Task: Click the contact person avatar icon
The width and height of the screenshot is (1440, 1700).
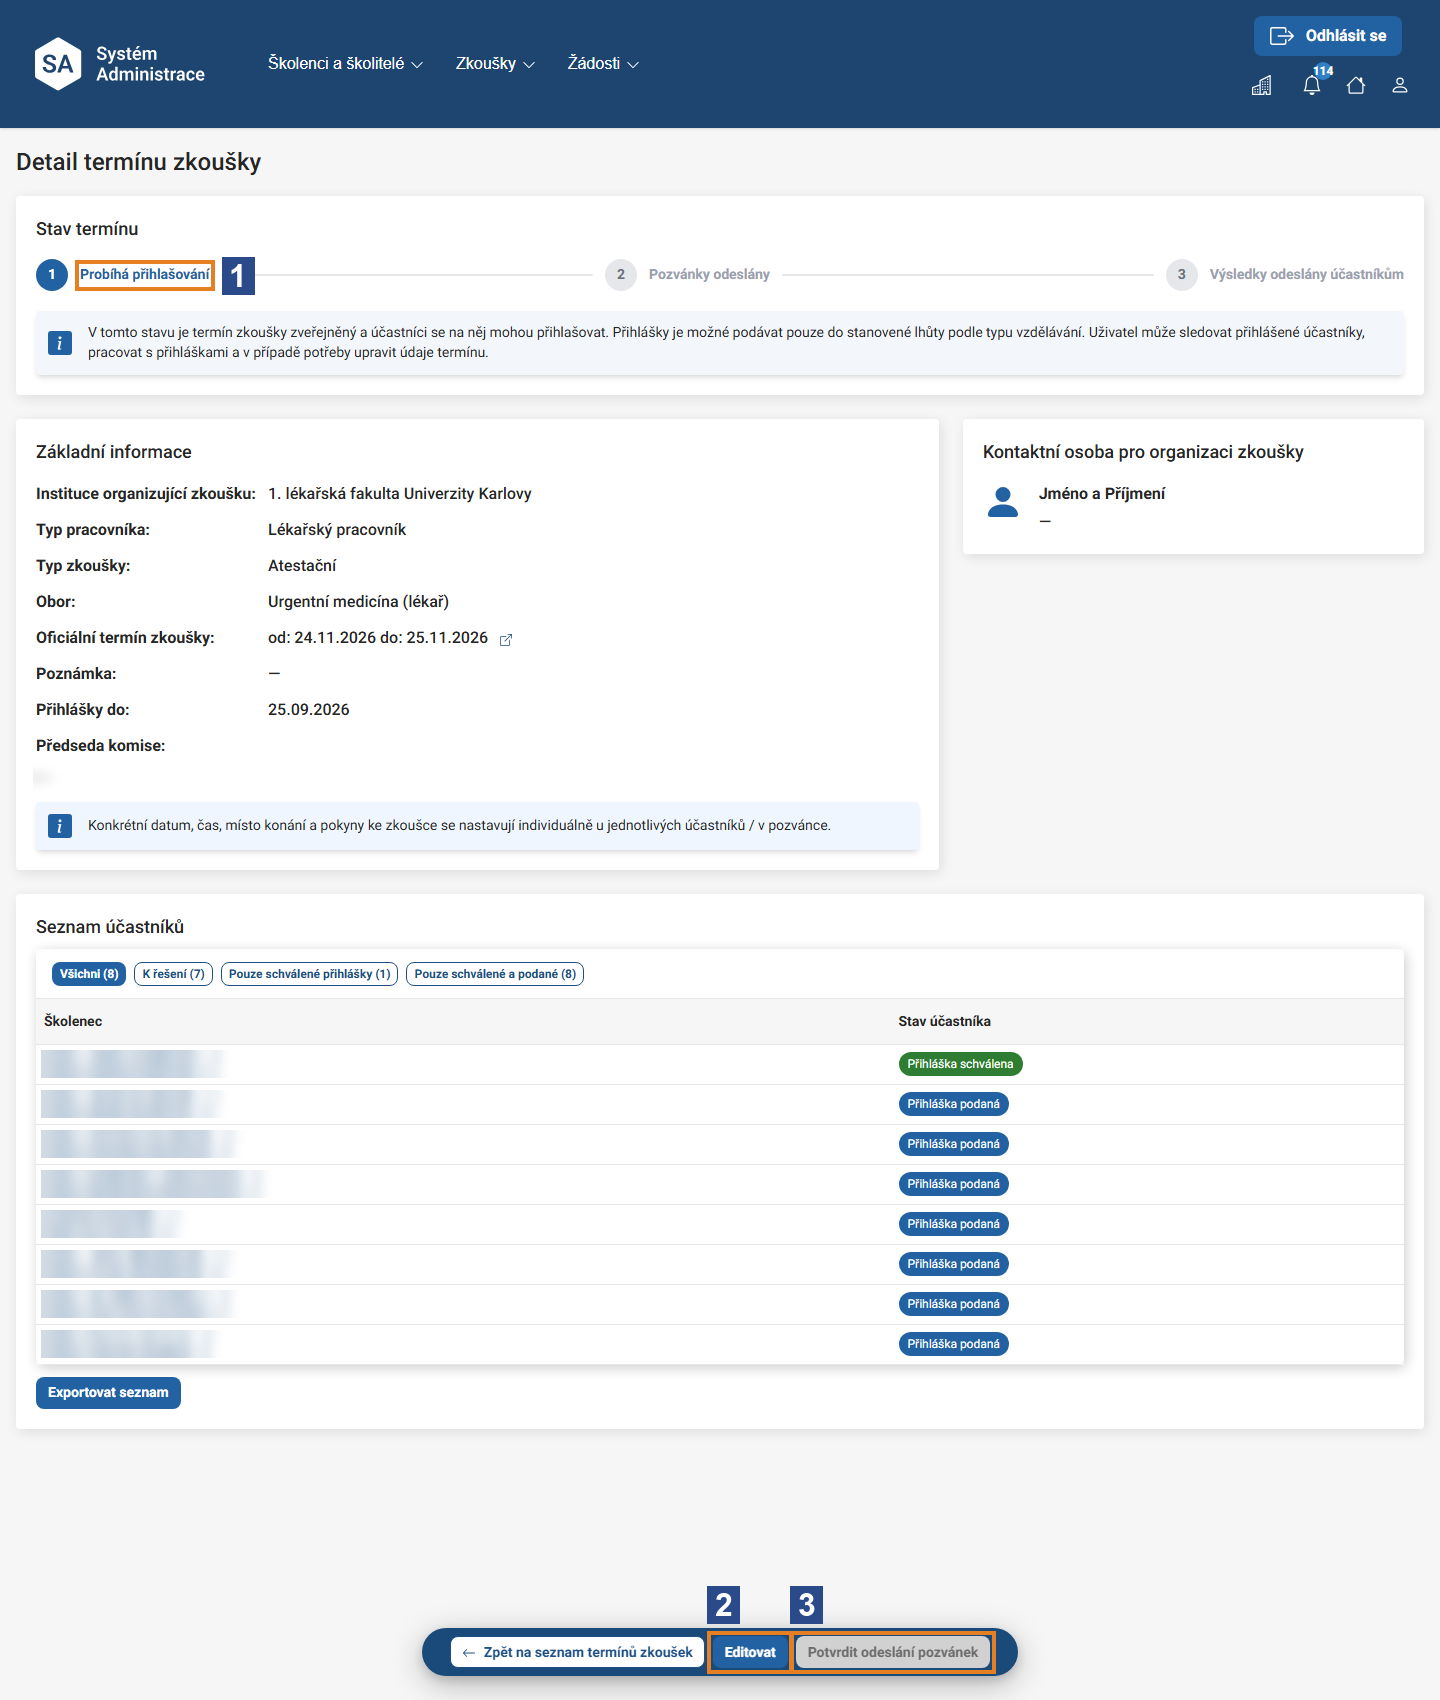Action: (x=1003, y=502)
